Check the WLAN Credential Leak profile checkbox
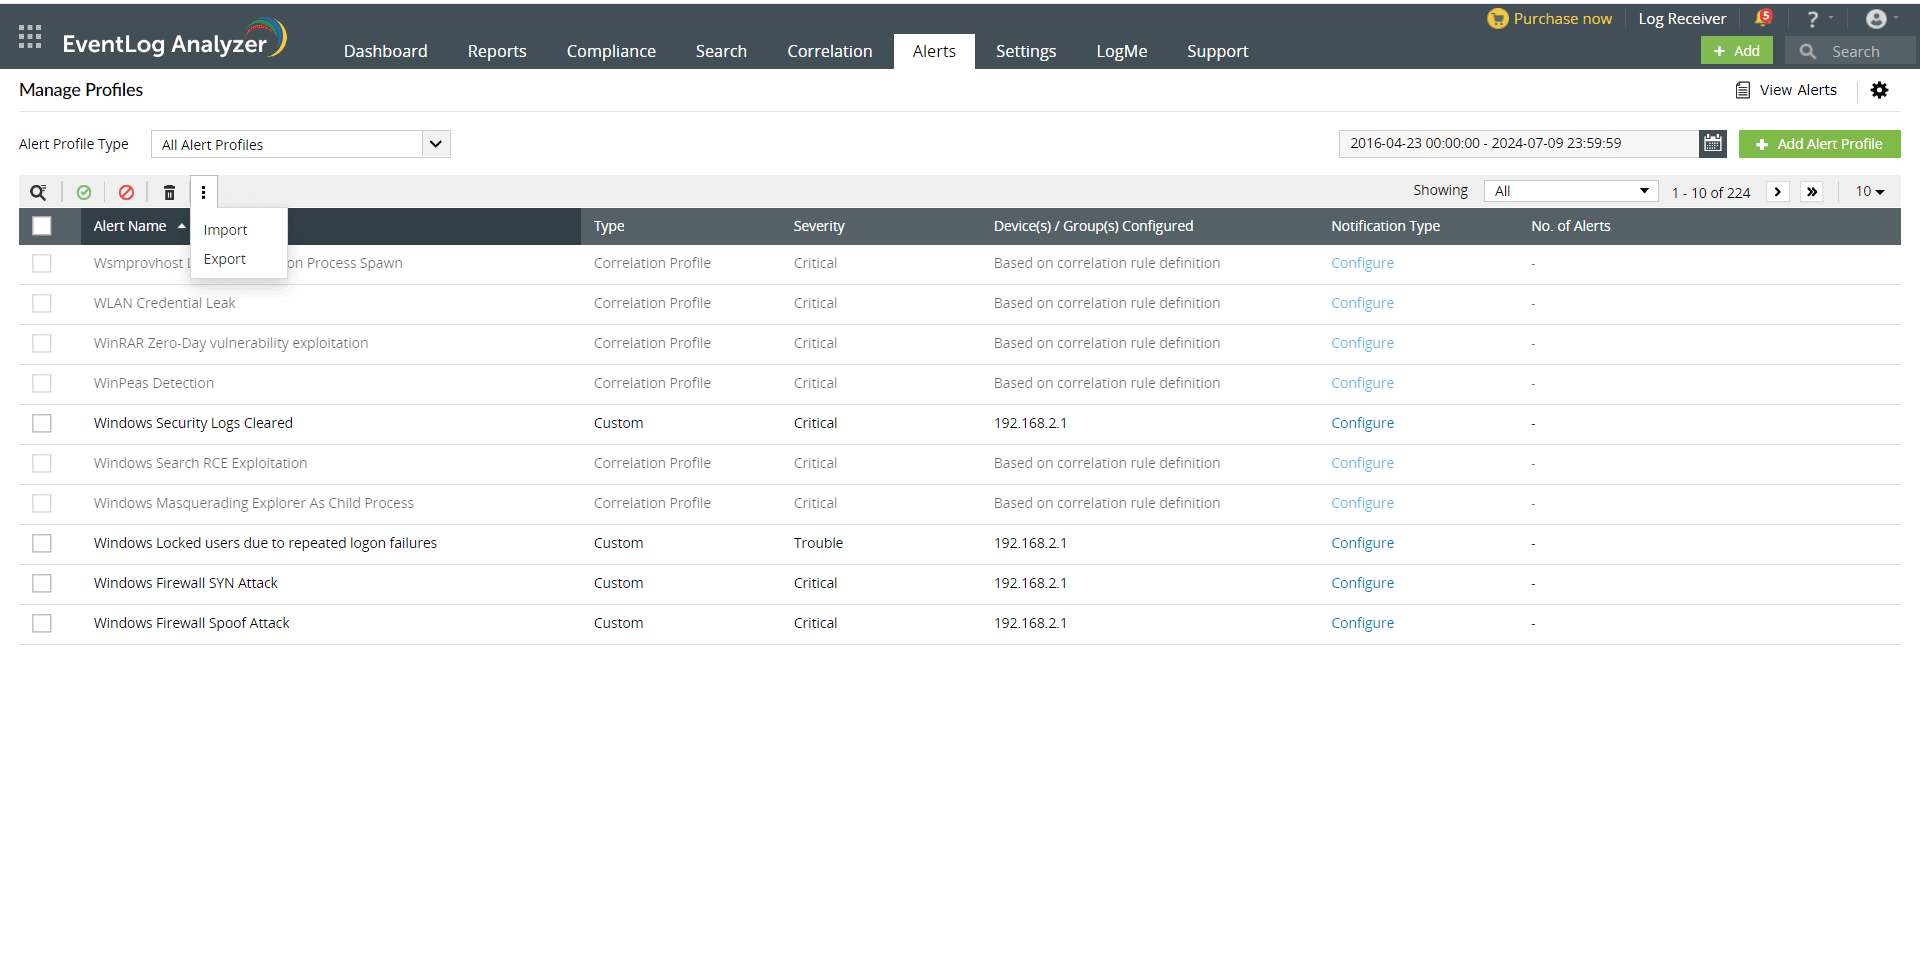This screenshot has width=1920, height=966. pyautogui.click(x=41, y=303)
